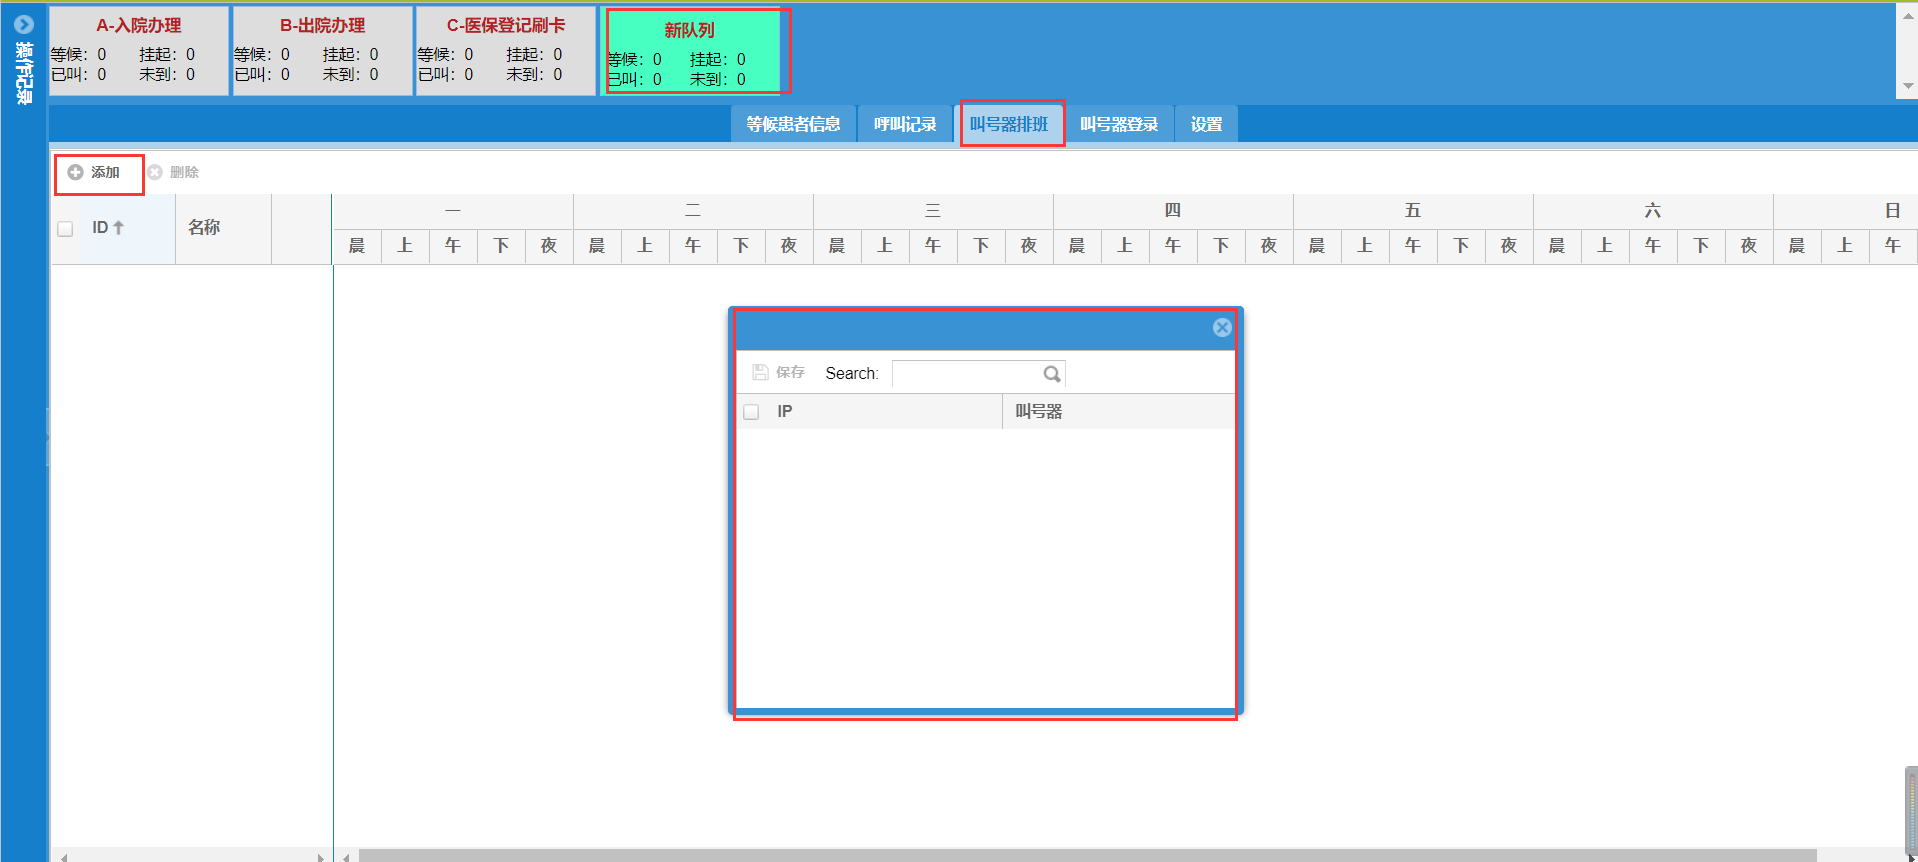Click scroll-down arrow of the queue panel
This screenshot has height=862, width=1918.
1908,87
